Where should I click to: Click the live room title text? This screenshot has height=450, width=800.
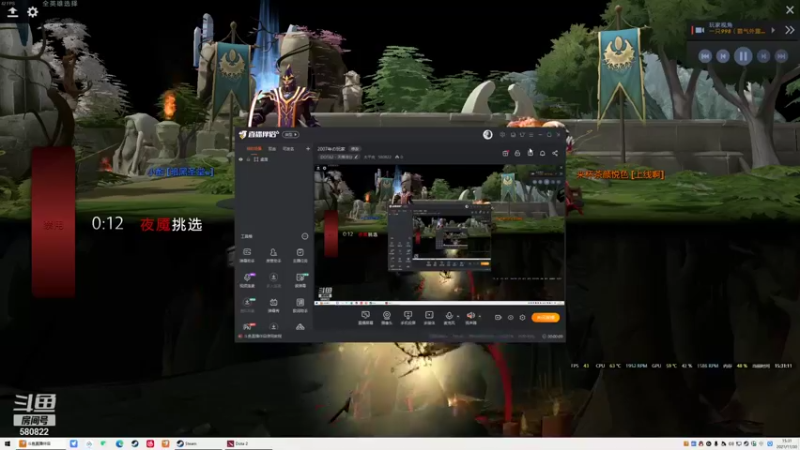(331, 149)
